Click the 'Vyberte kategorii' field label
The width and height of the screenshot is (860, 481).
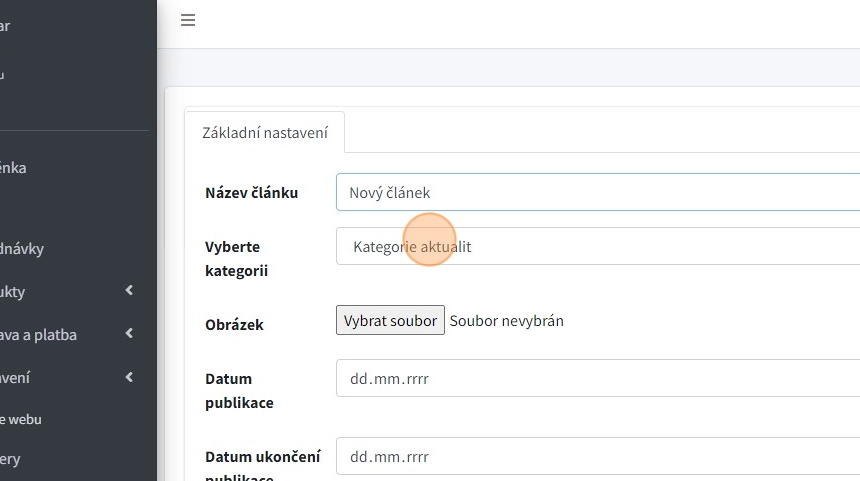pos(237,258)
